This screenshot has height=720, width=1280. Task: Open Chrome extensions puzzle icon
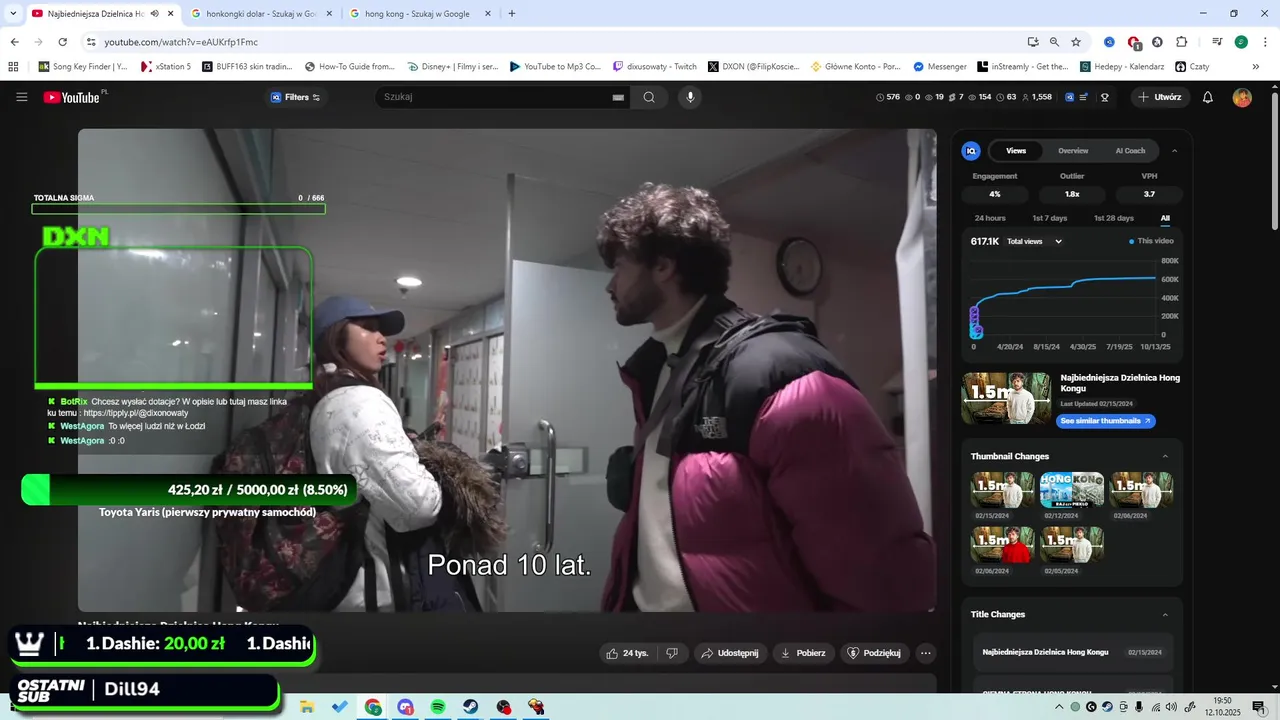[1181, 42]
